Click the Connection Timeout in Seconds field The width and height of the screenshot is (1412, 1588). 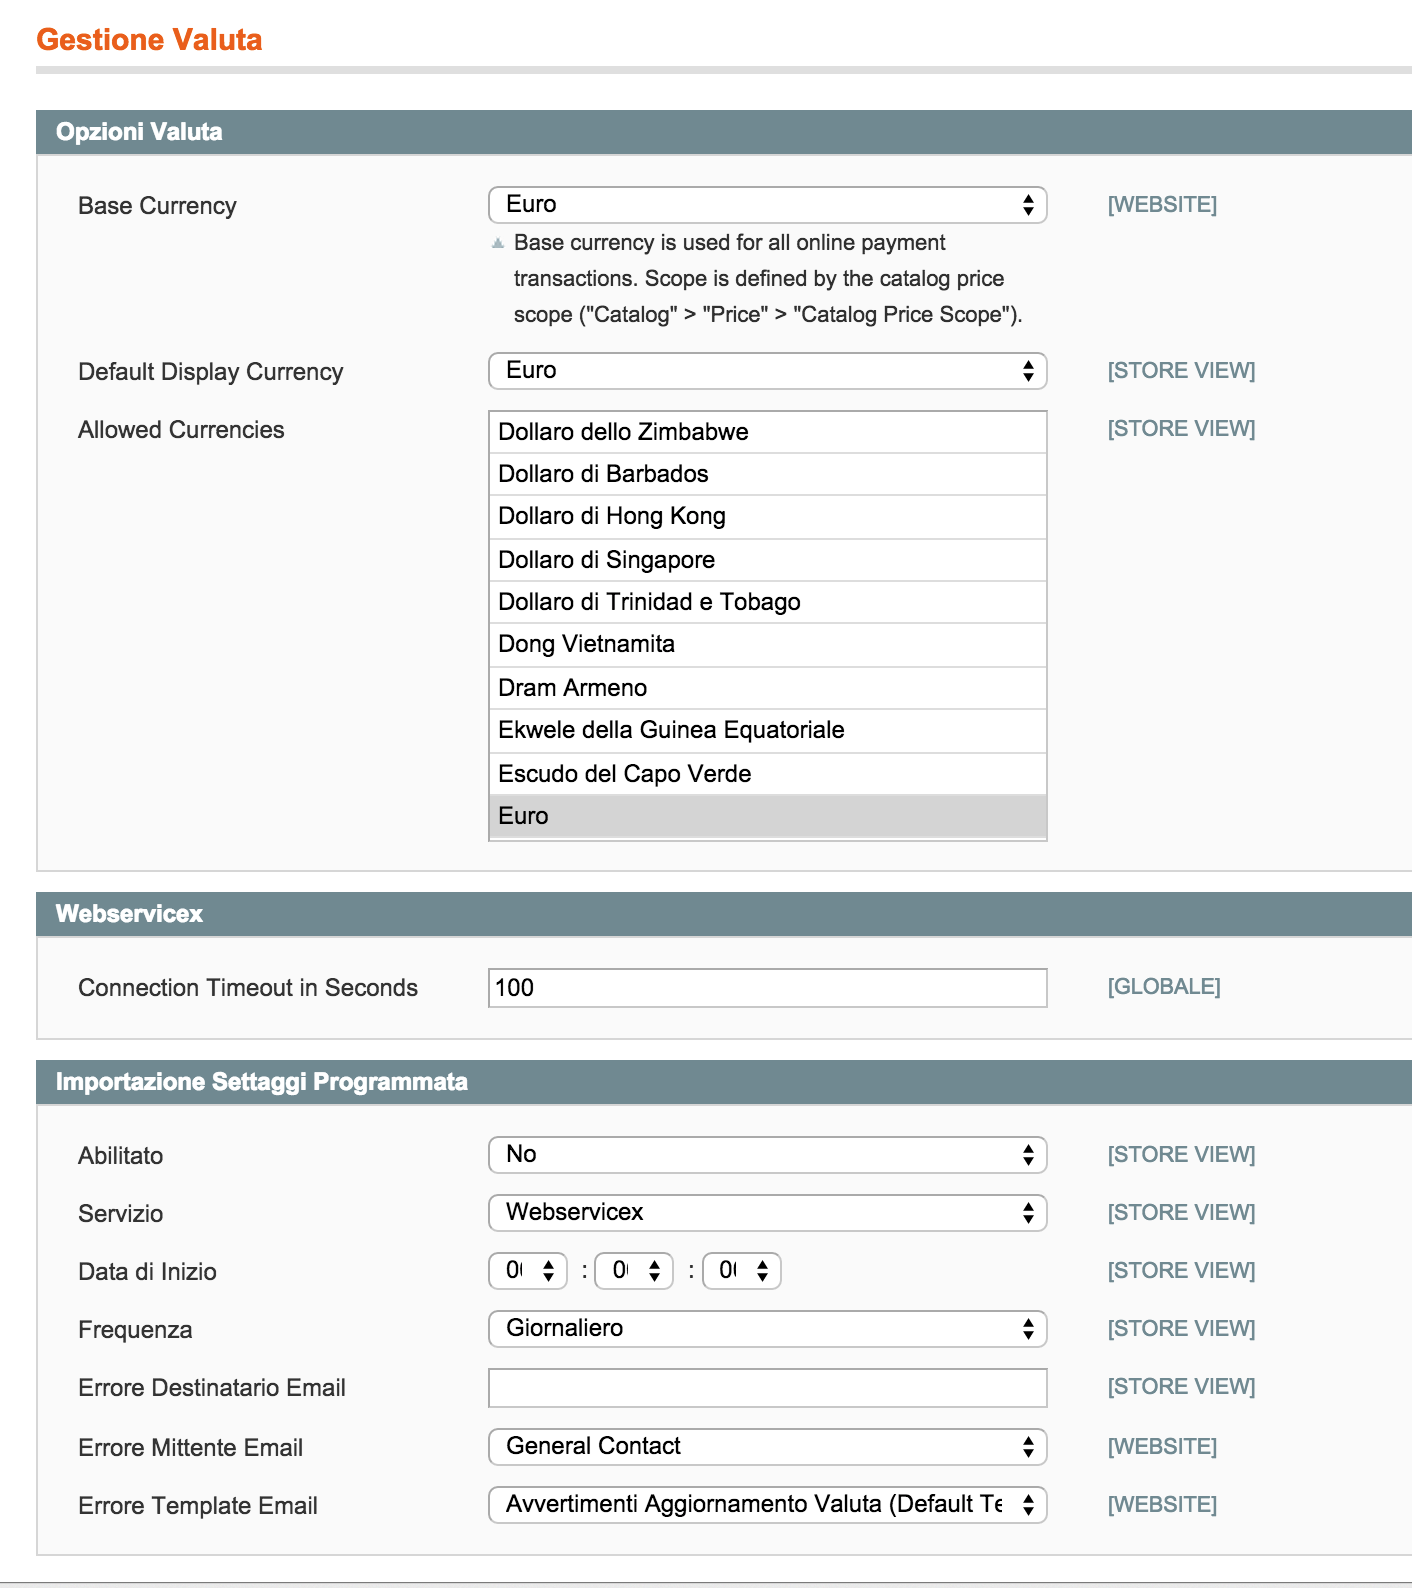766,988
